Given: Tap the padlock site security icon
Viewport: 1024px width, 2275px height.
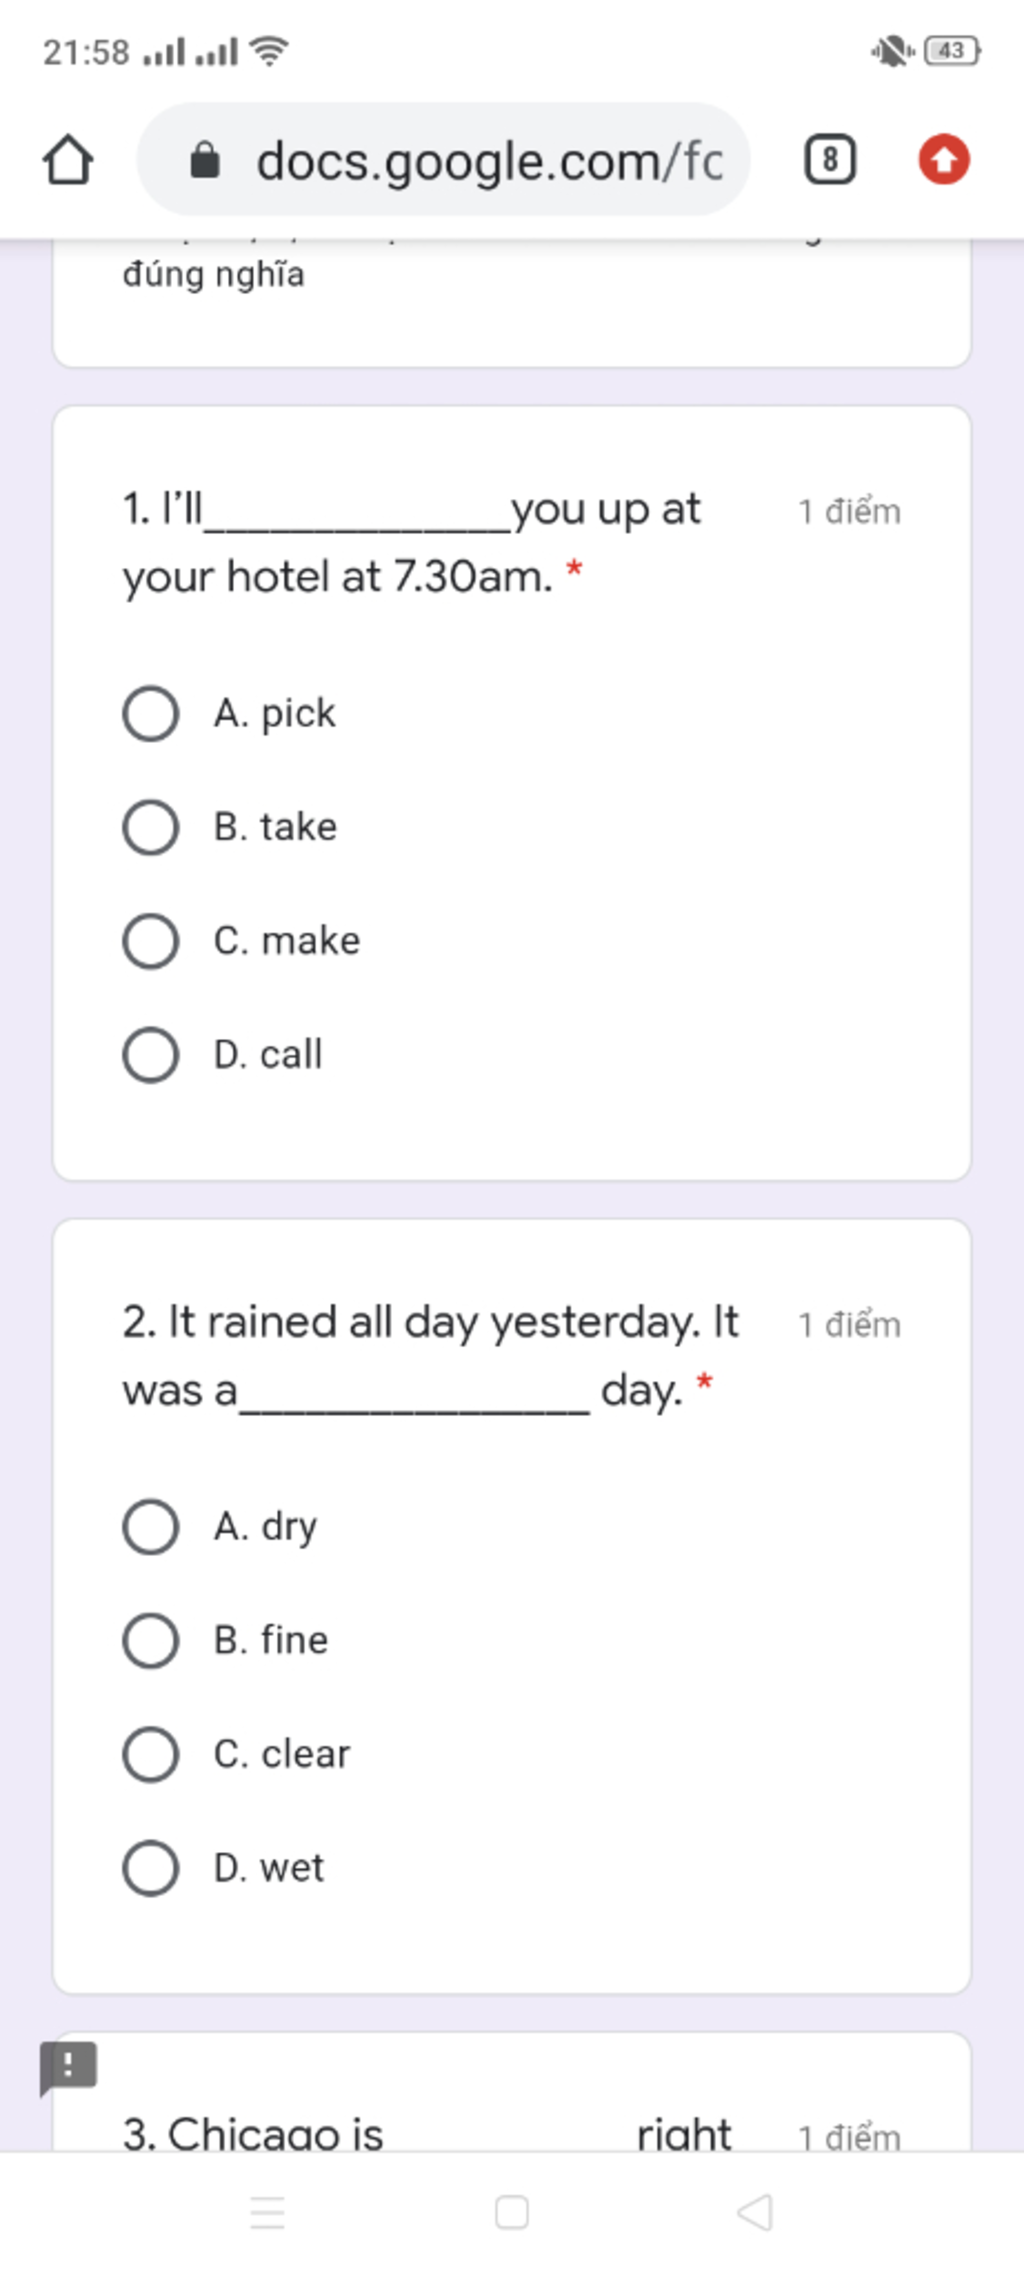Looking at the screenshot, I should click(205, 160).
